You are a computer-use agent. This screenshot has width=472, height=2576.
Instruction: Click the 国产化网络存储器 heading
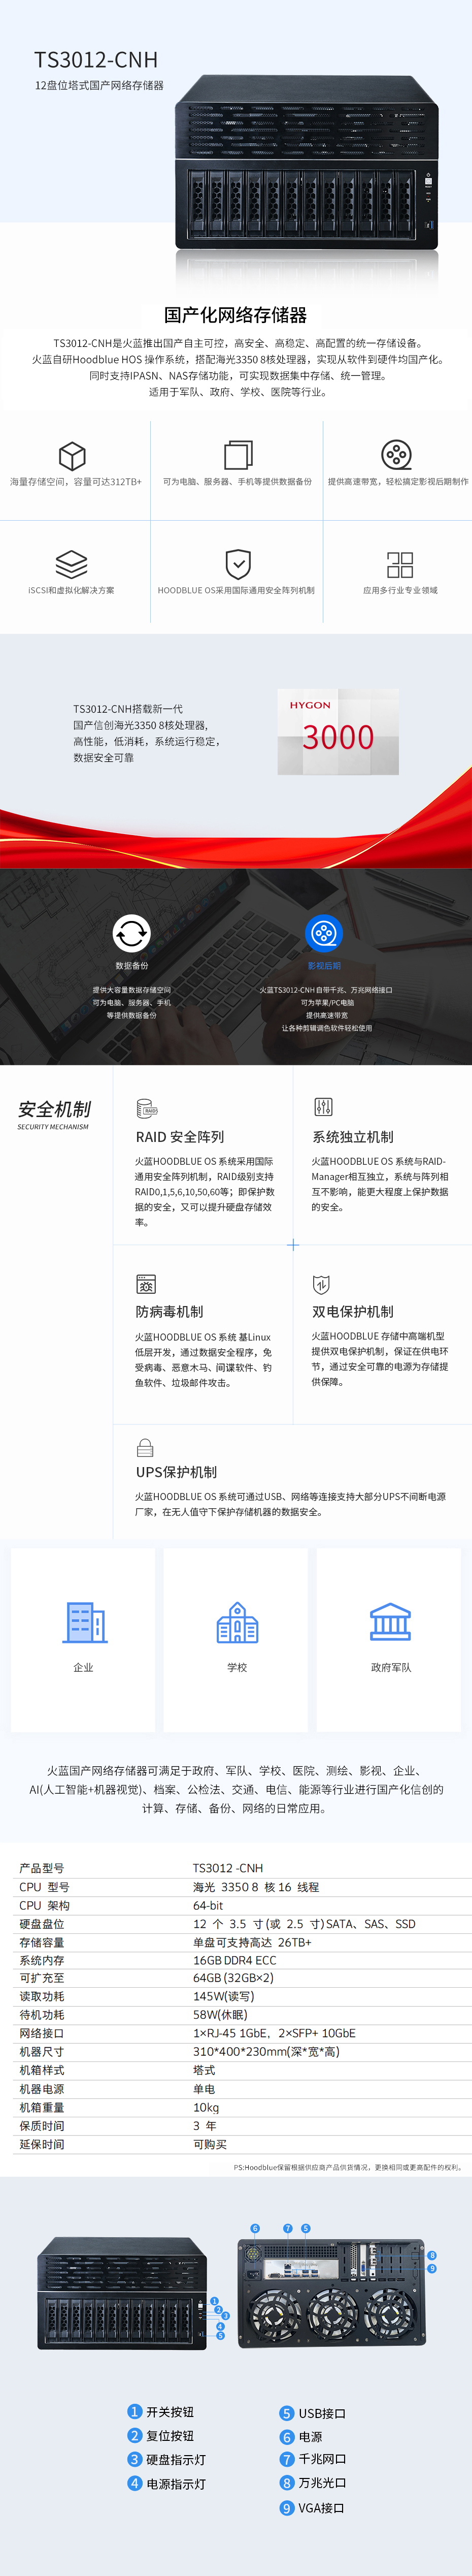[236, 315]
